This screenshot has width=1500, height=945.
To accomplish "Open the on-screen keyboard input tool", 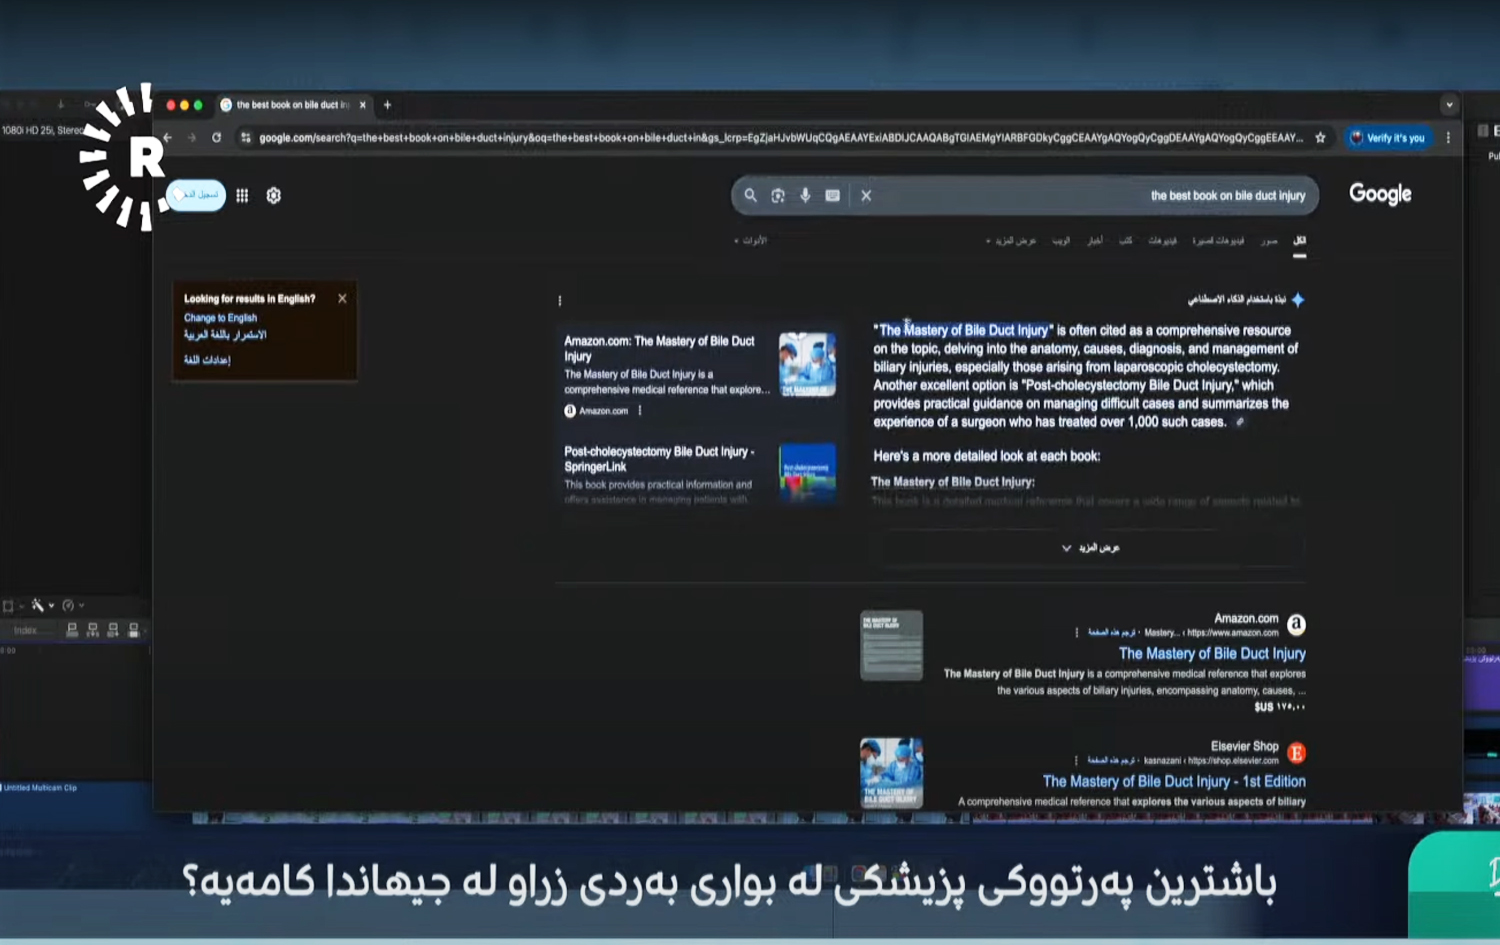I will coord(832,196).
